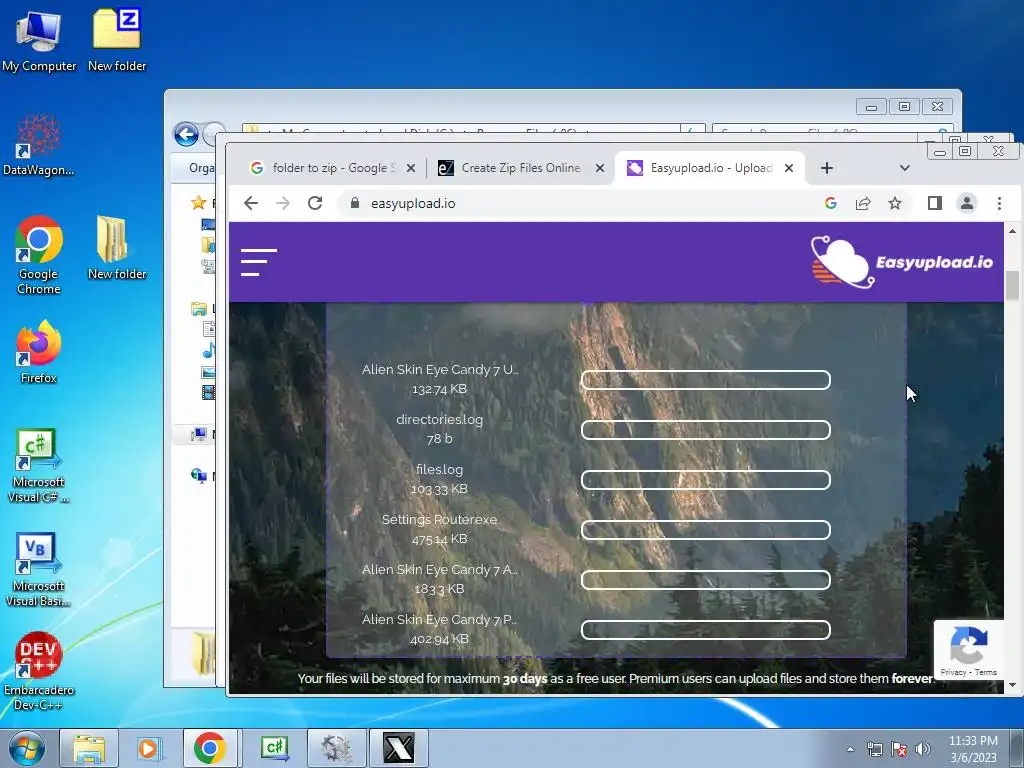Image resolution: width=1024 pixels, height=768 pixels.
Task: Click the 'Alien Skin Eye Candy 7 A..' file name
Action: (x=440, y=569)
